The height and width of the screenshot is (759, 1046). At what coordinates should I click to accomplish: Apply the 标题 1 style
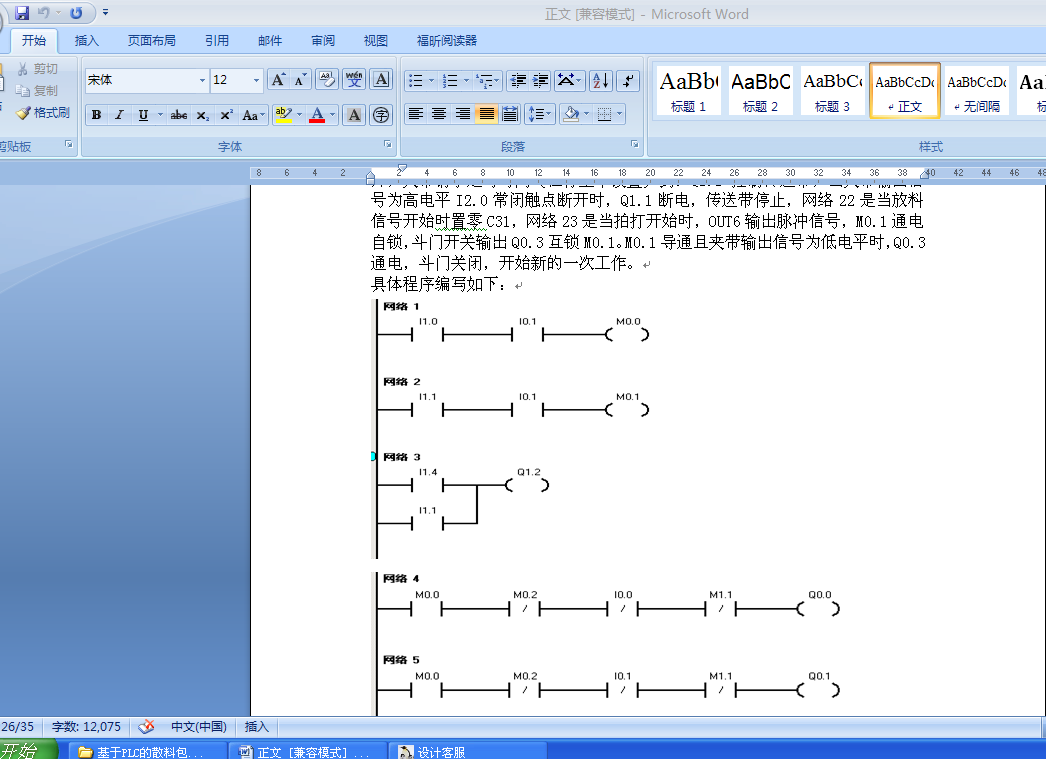(688, 90)
